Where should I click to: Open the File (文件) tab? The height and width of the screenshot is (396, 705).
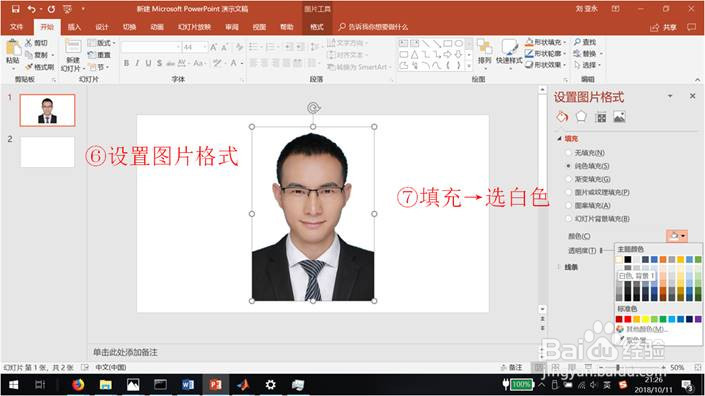[x=16, y=27]
